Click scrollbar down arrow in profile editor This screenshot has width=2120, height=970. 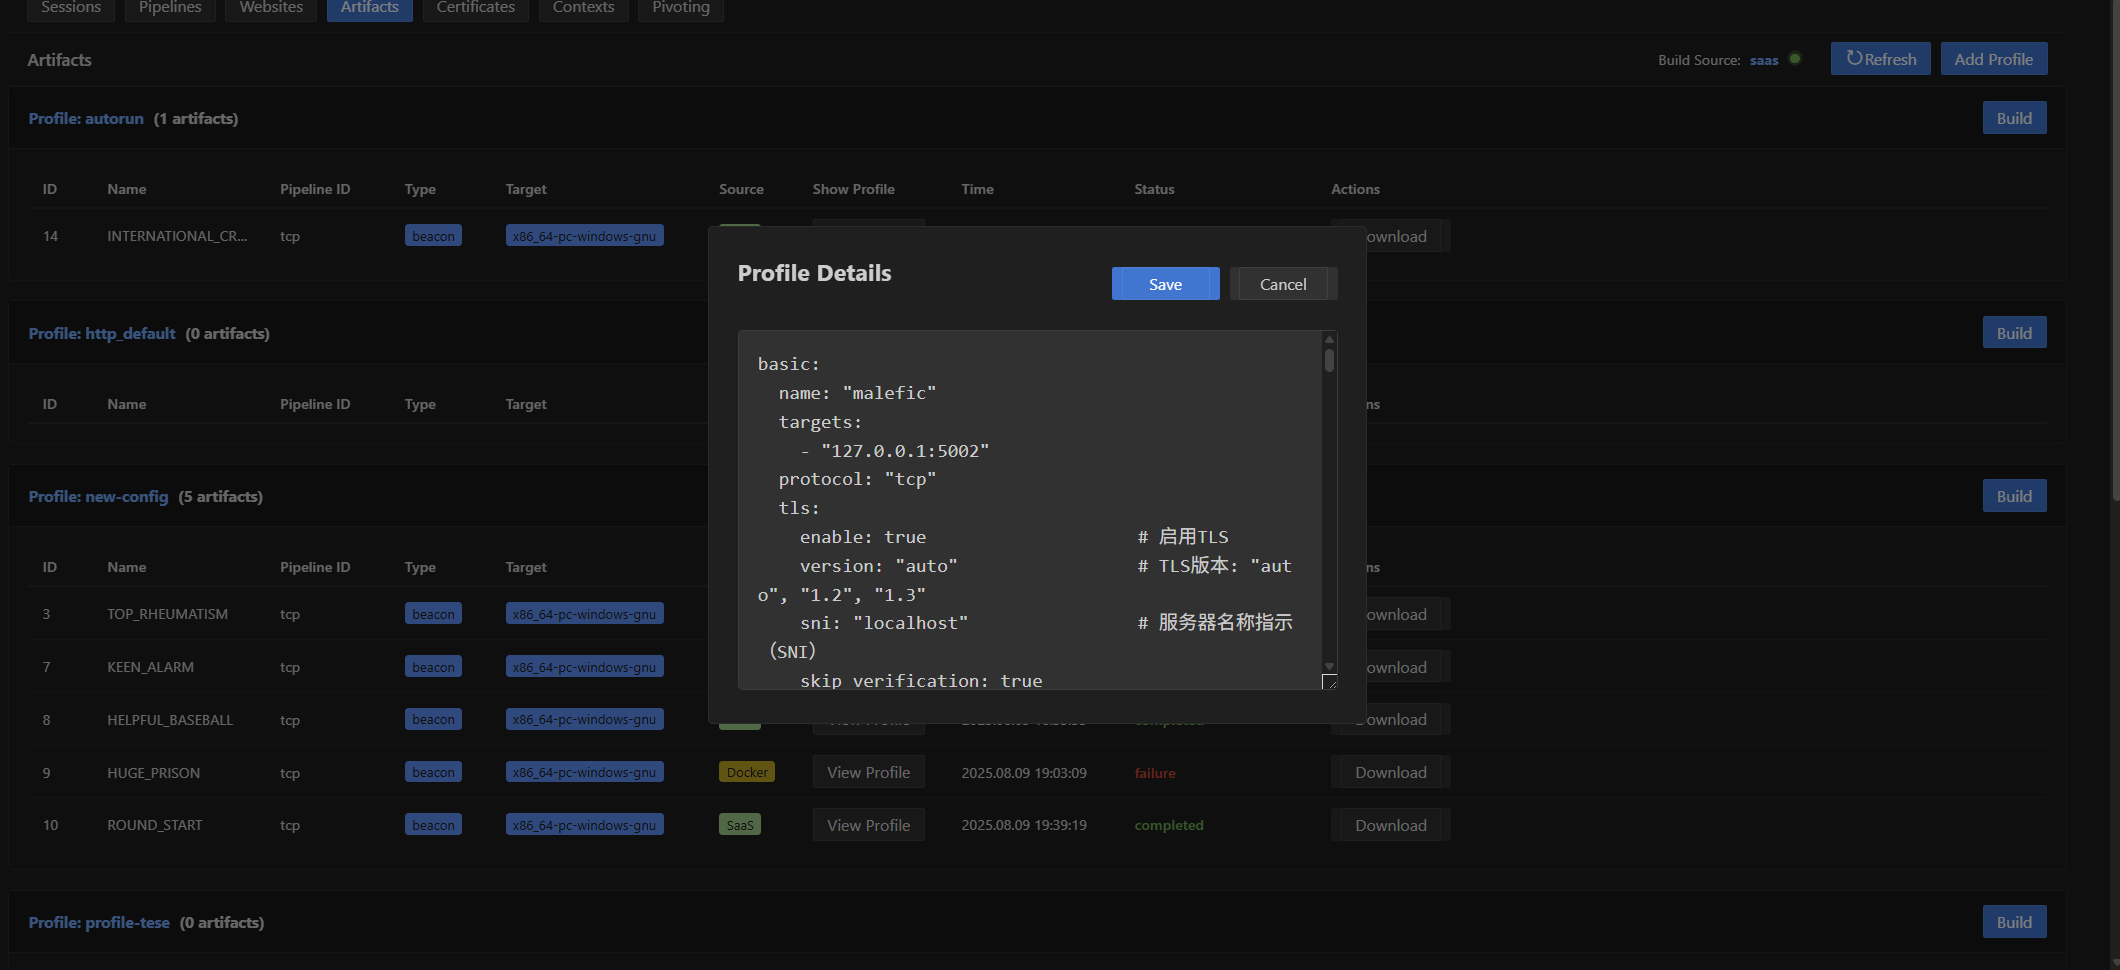tap(1329, 666)
